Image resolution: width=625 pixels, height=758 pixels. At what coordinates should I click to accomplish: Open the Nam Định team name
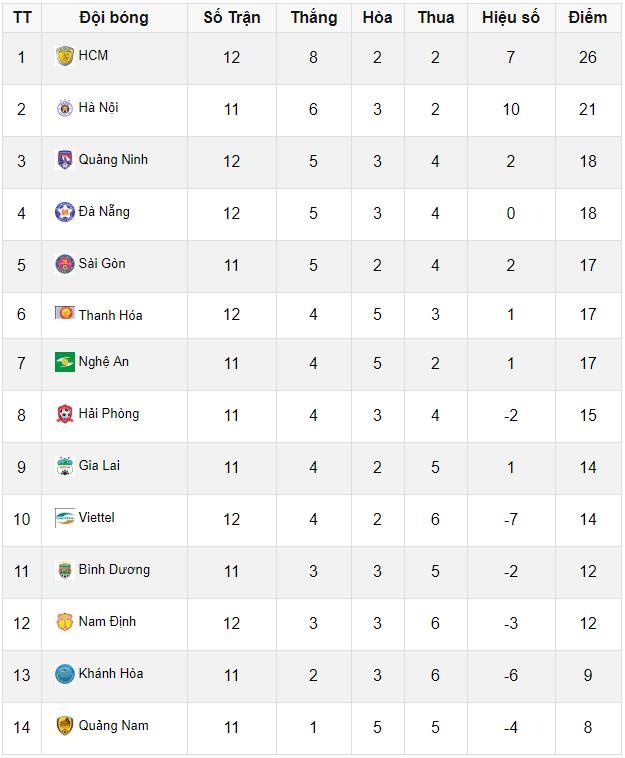(x=108, y=622)
